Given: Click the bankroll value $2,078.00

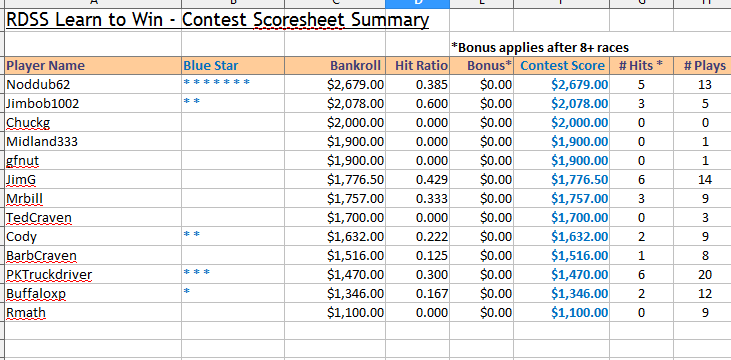Looking at the screenshot, I should (x=335, y=104).
